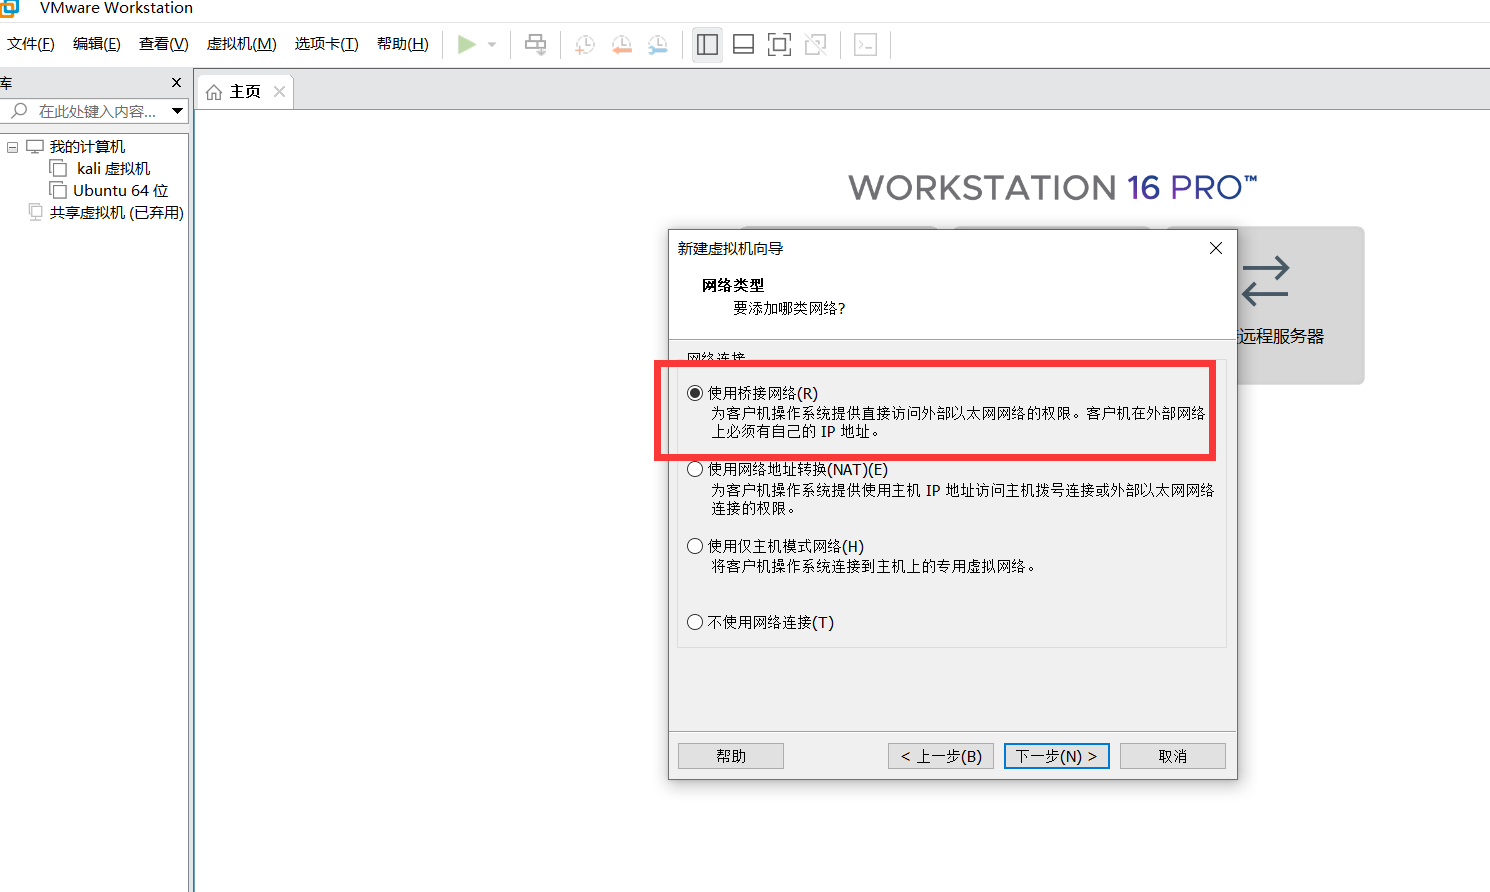Open the 文件(F) menu
Screen dimensions: 1490x892
click(x=31, y=44)
